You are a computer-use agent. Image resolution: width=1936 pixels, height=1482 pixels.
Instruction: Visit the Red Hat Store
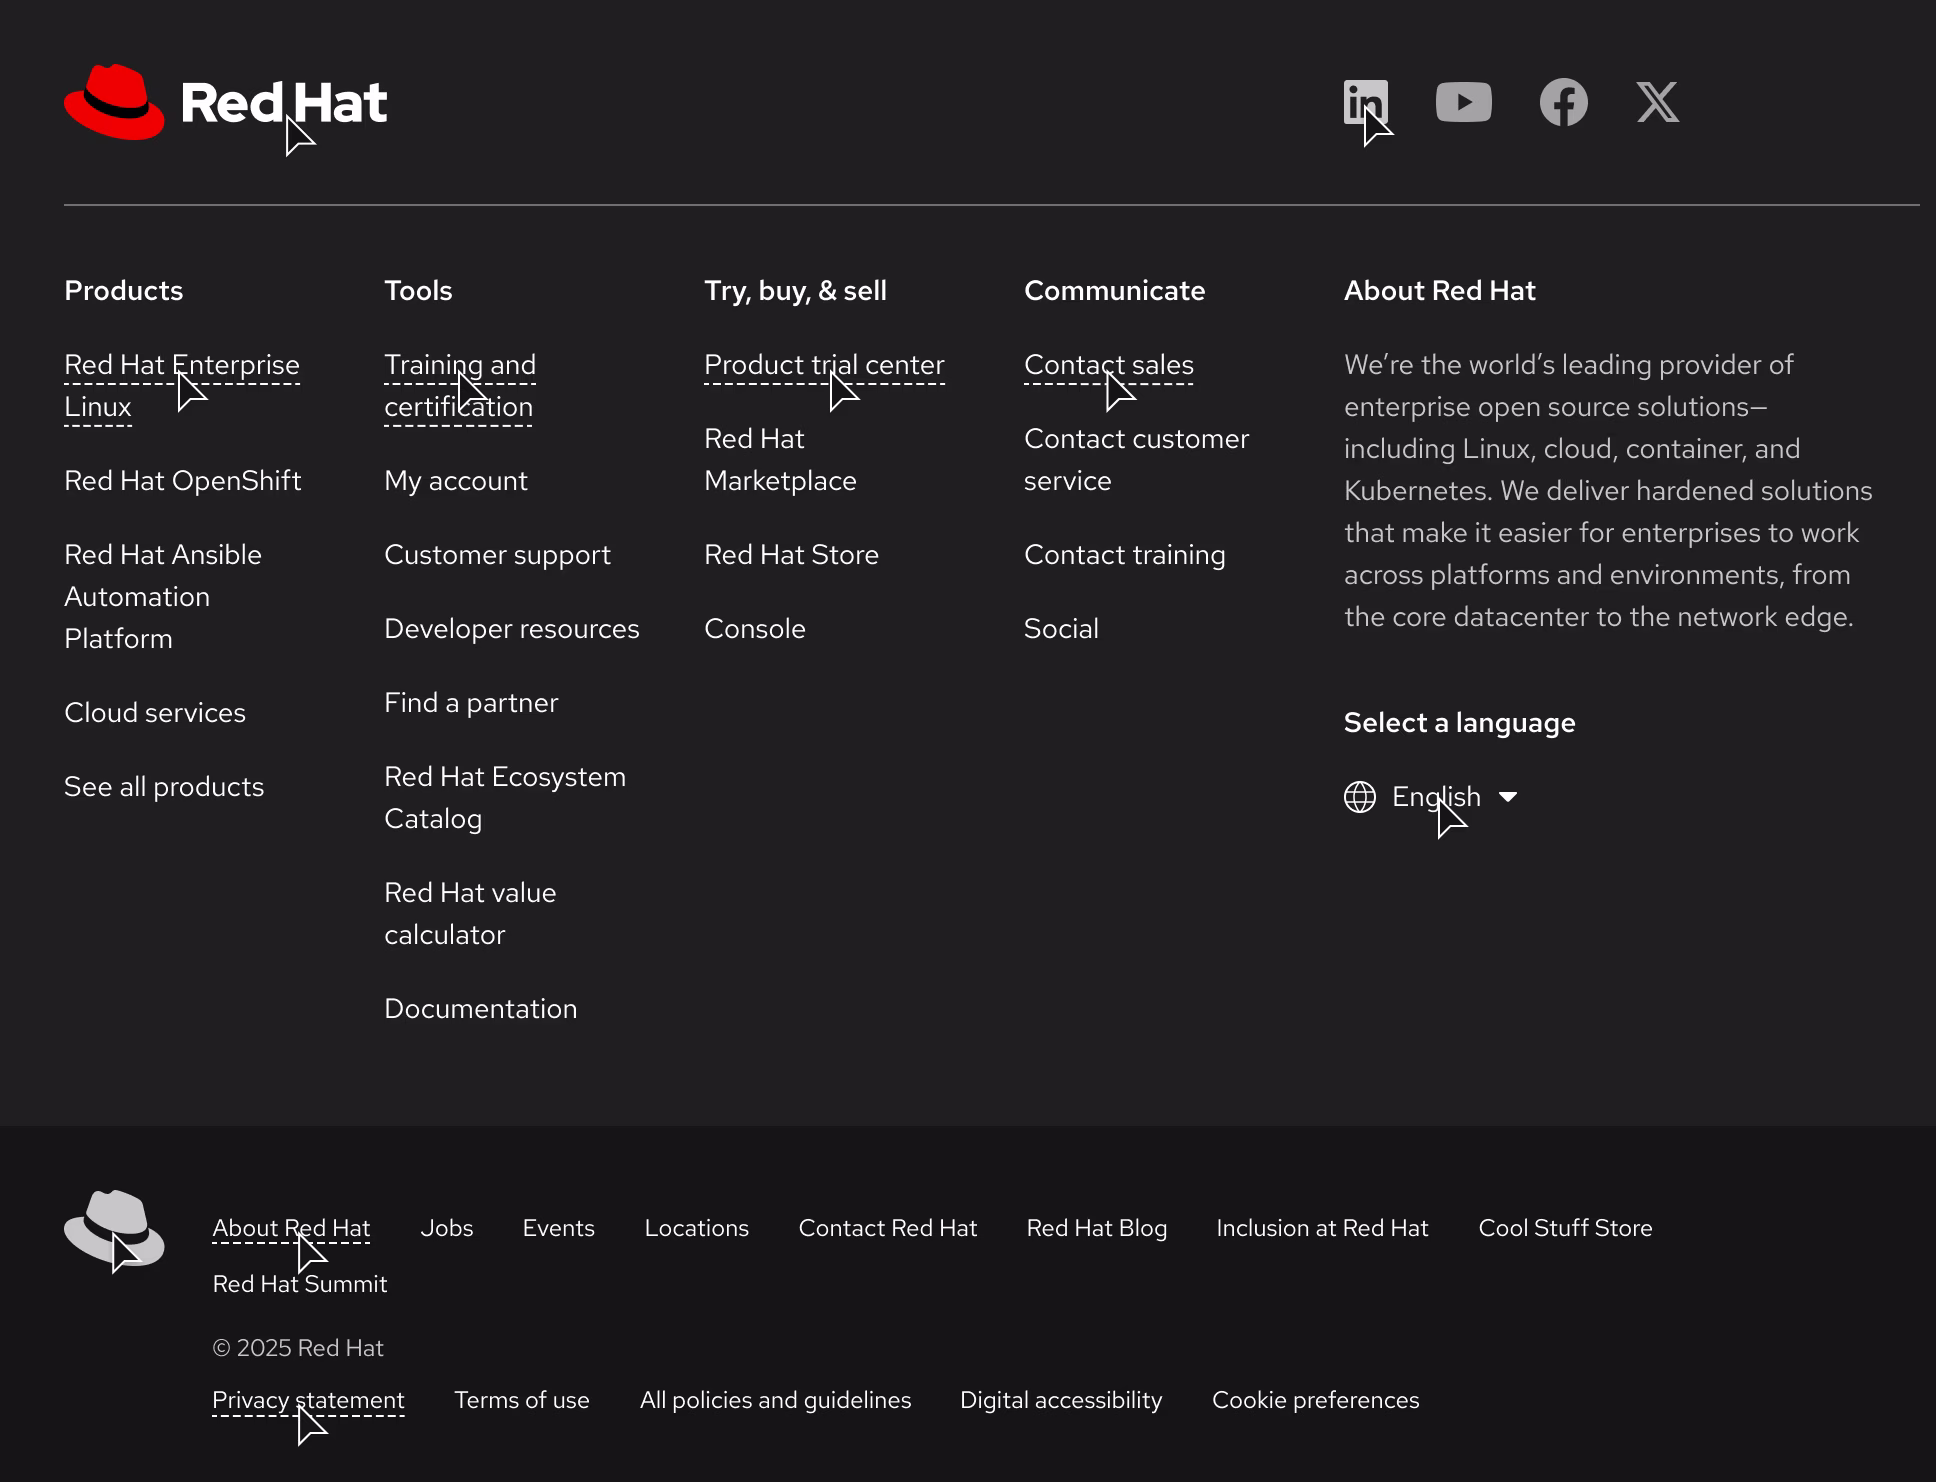tap(791, 554)
